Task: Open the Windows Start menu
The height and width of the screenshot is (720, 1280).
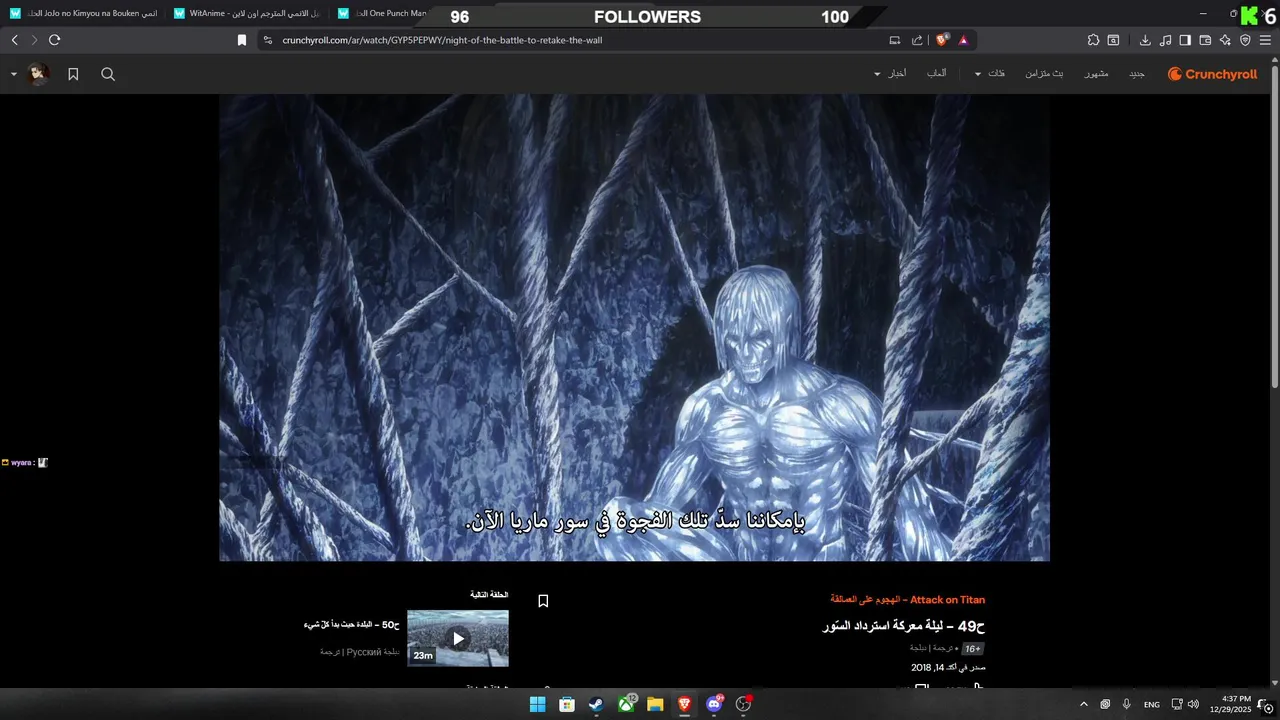Action: [x=537, y=704]
